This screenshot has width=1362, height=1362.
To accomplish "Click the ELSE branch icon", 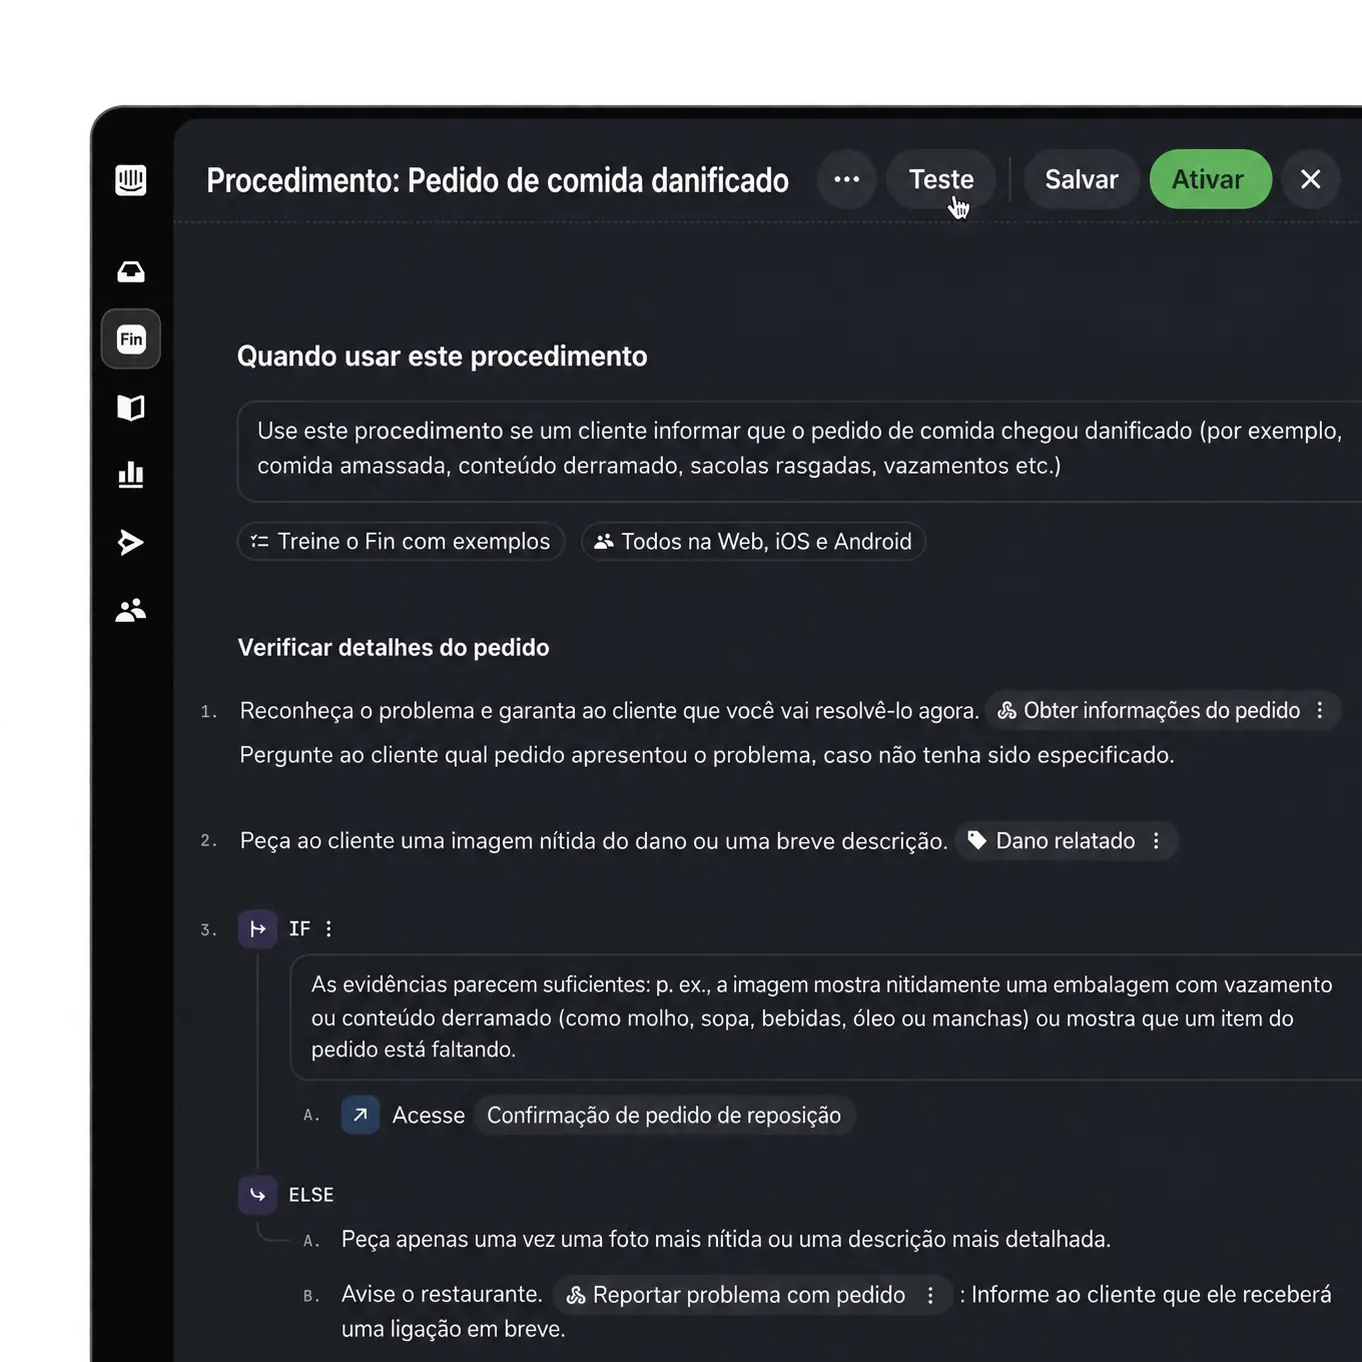I will [257, 1195].
